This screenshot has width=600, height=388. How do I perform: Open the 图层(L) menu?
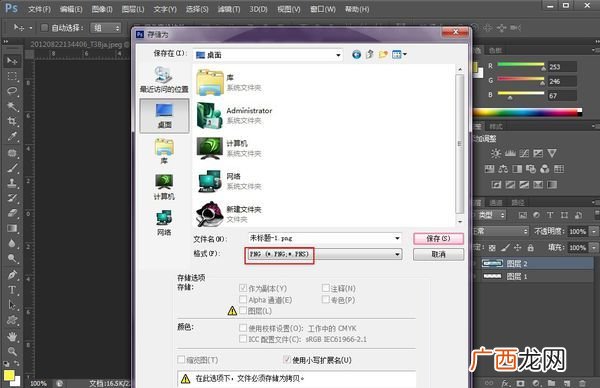click(x=133, y=9)
